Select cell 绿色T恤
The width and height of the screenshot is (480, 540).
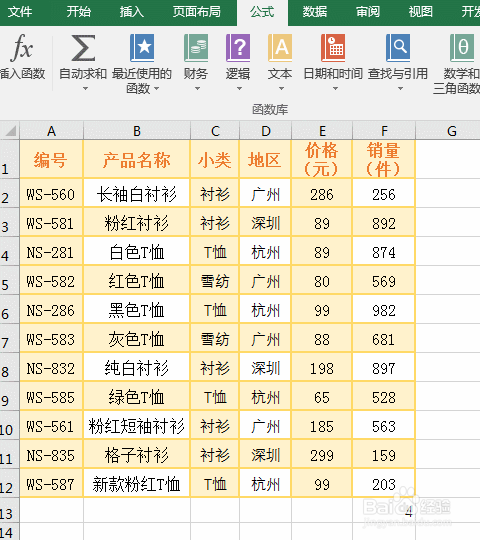137,396
